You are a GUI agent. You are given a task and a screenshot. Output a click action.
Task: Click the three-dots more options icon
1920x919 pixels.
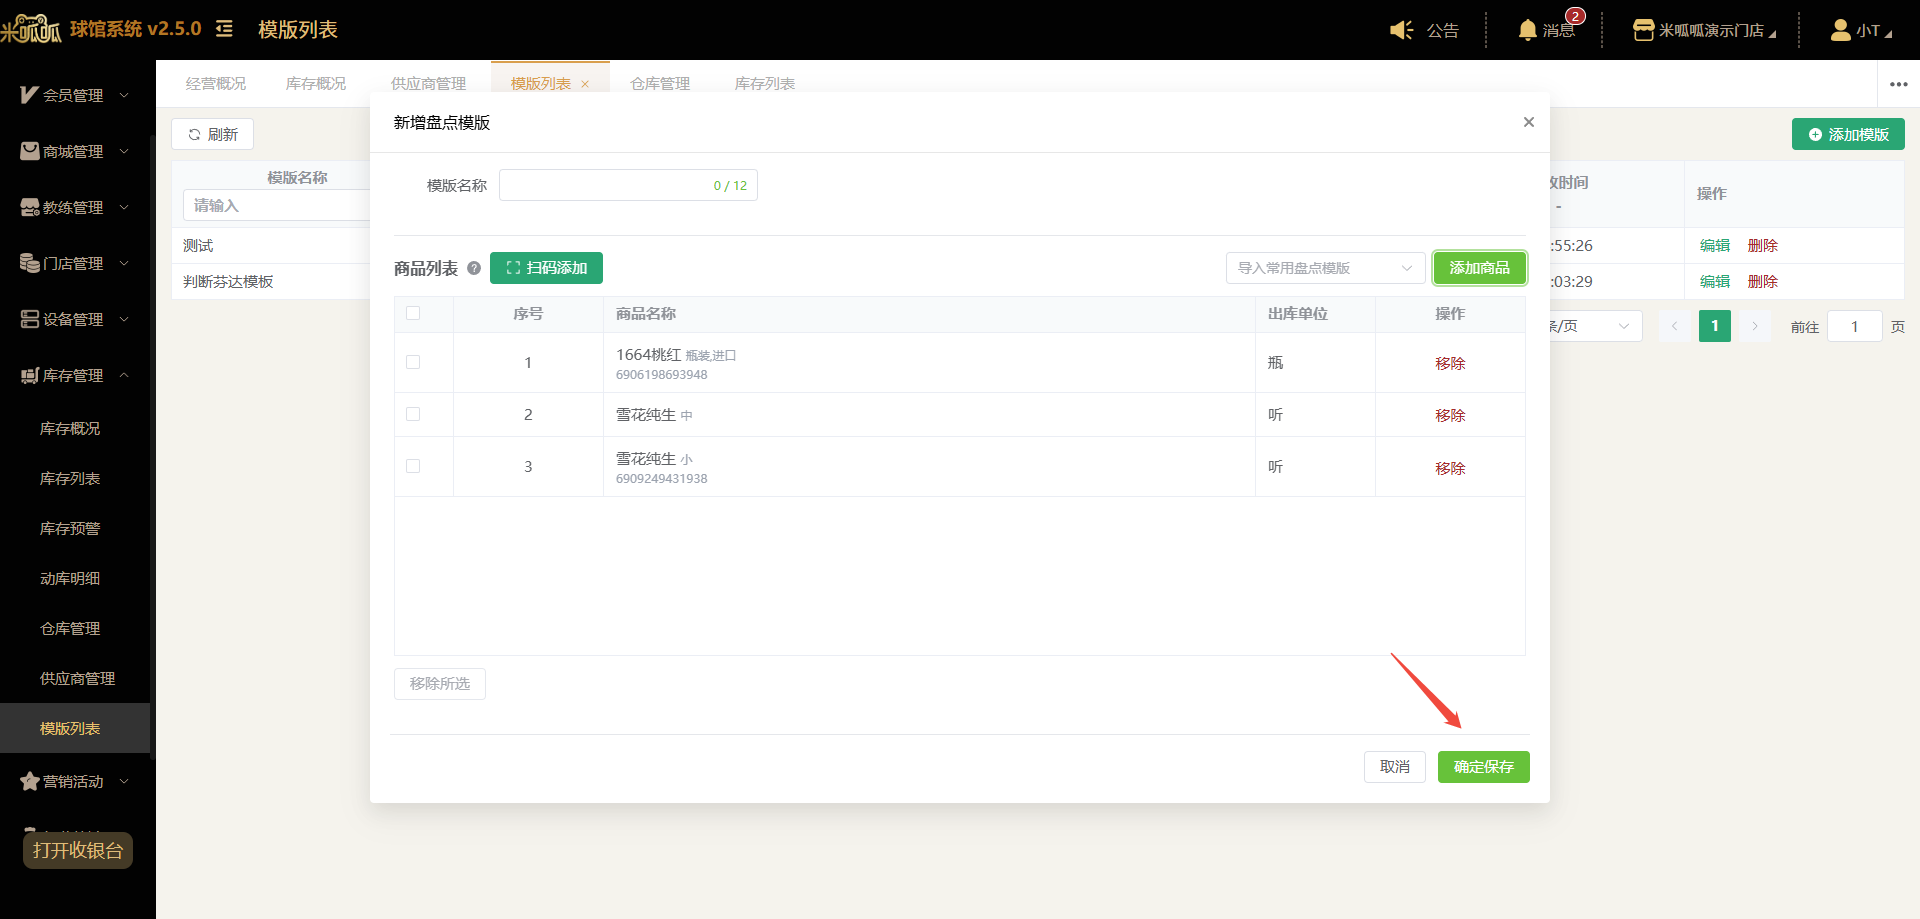pos(1899,84)
